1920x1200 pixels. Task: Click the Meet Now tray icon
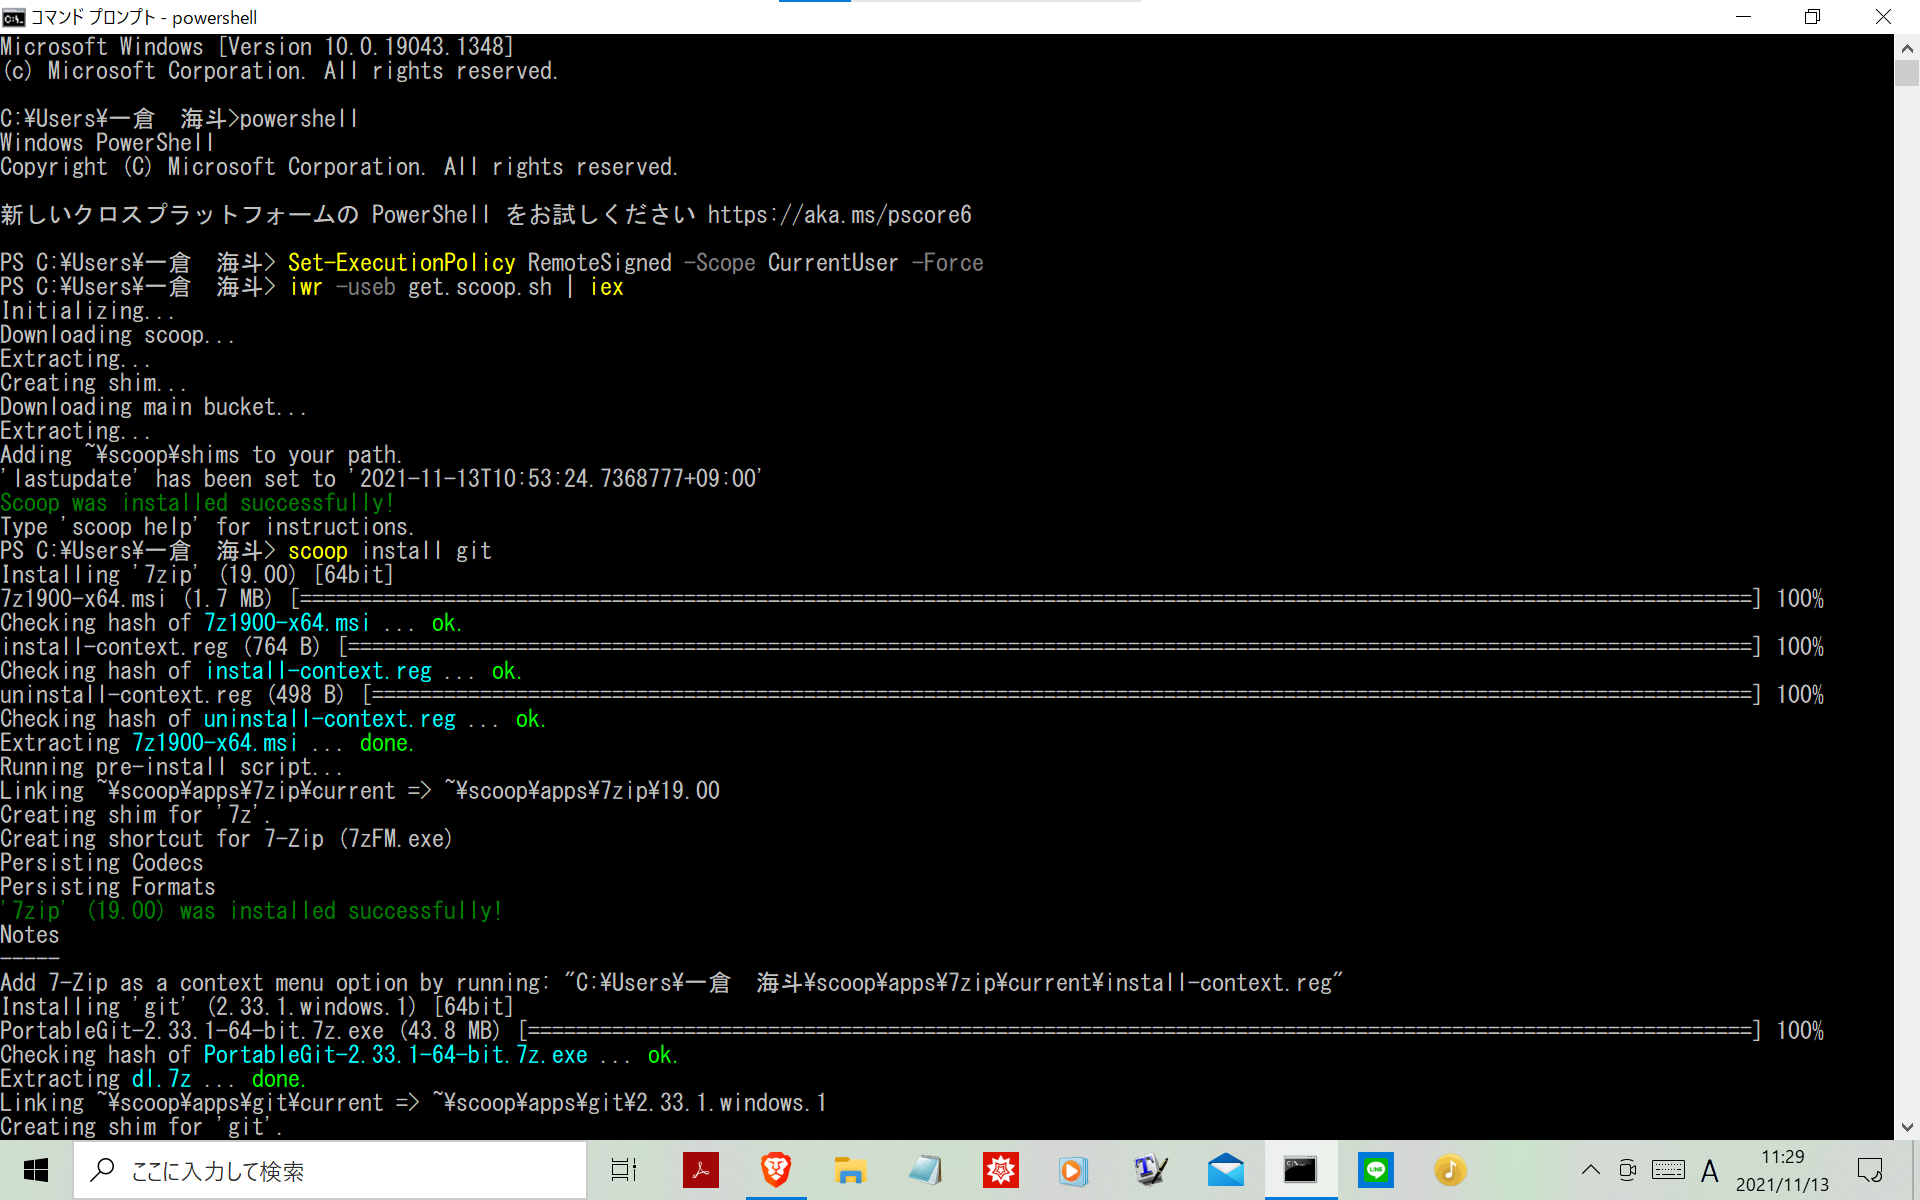coord(1628,1170)
